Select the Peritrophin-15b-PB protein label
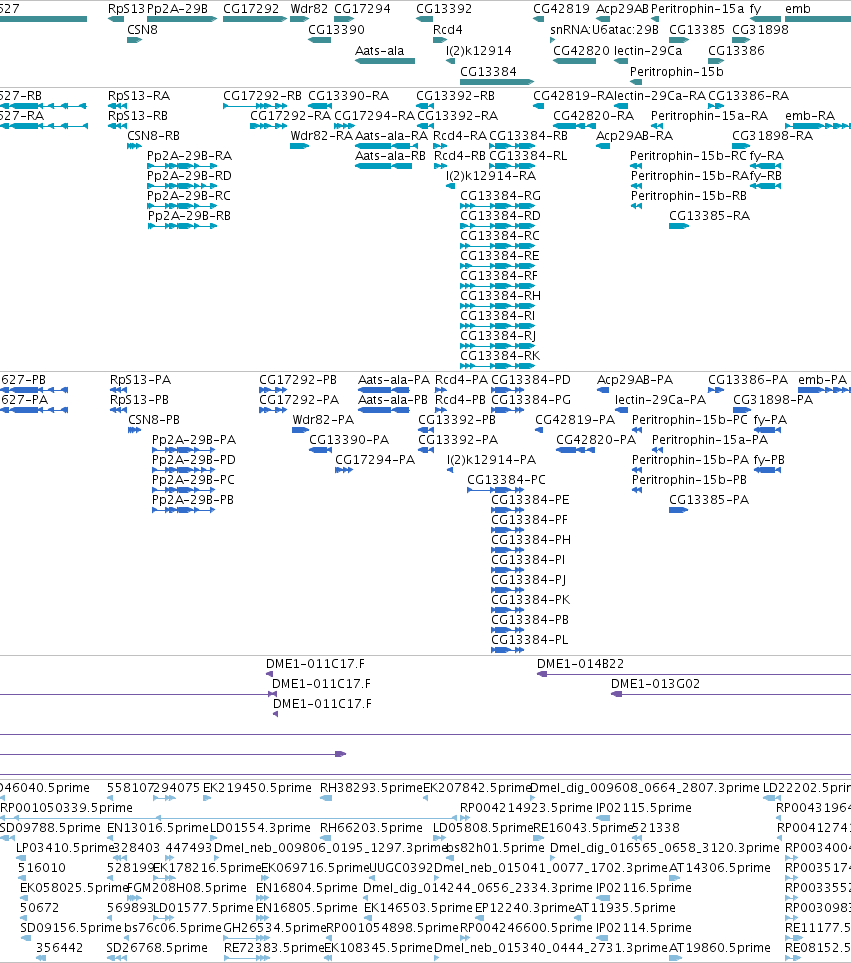The image size is (851, 963). coord(689,479)
